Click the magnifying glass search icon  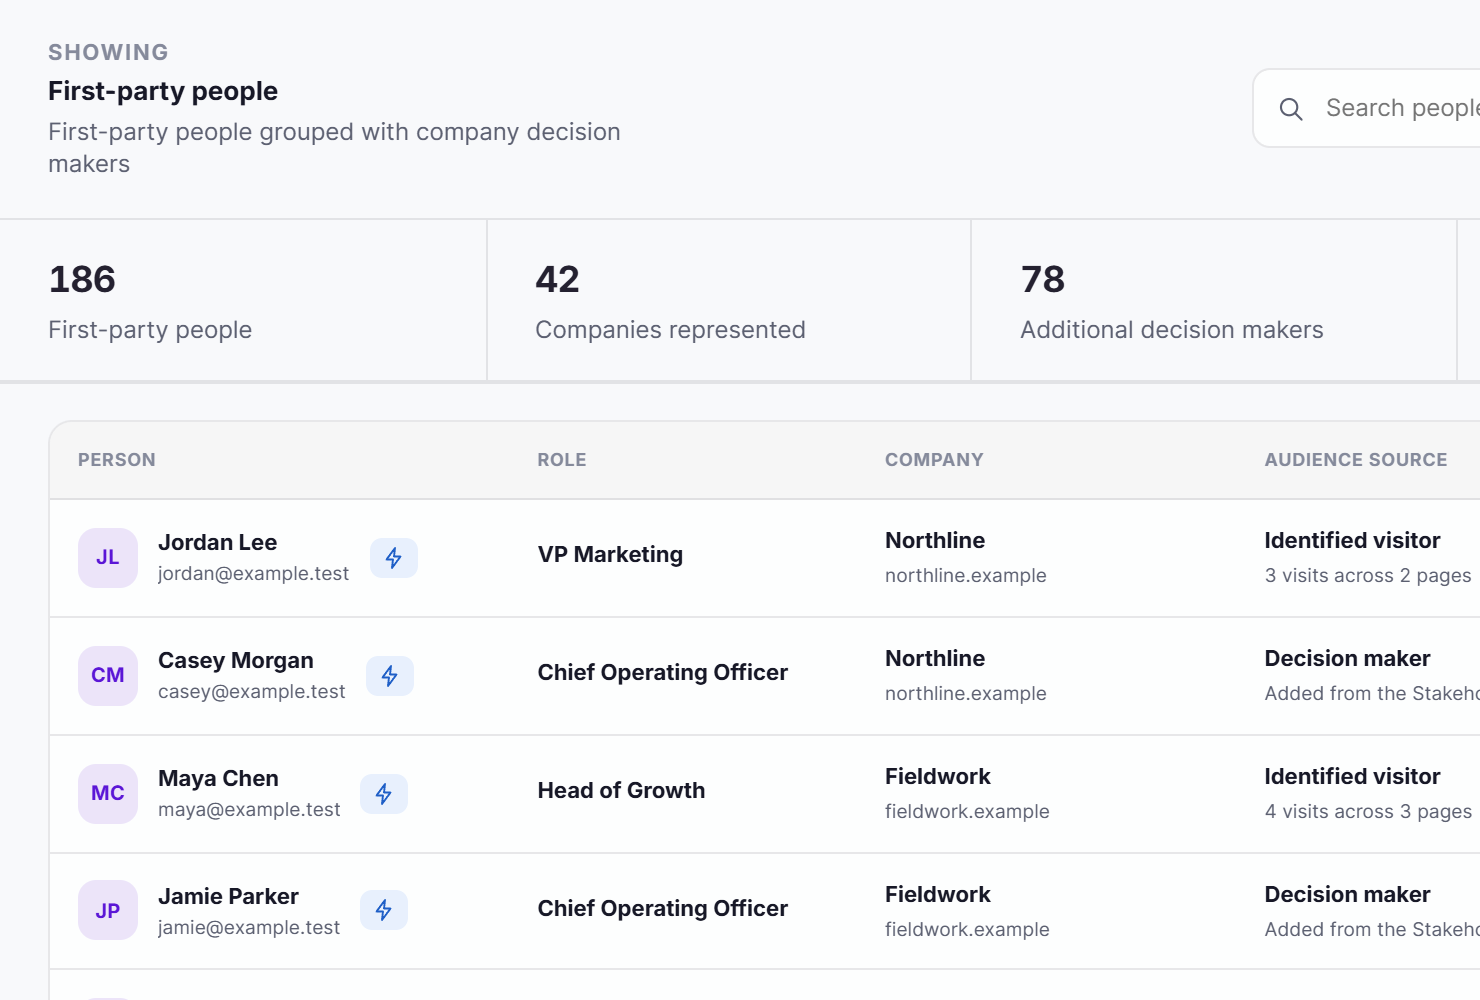1291,109
